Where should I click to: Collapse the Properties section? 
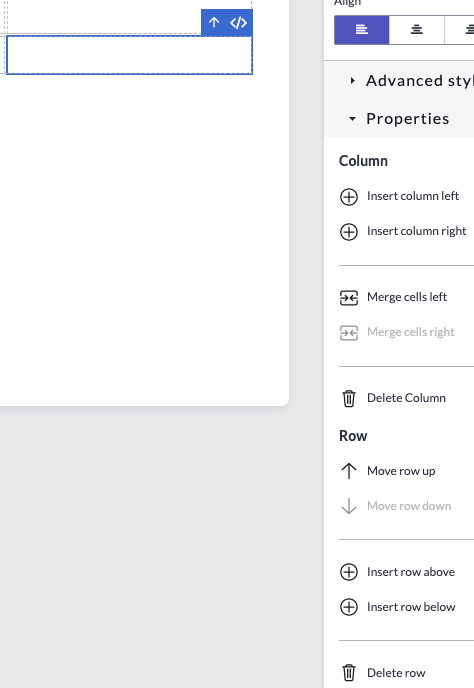click(x=399, y=118)
